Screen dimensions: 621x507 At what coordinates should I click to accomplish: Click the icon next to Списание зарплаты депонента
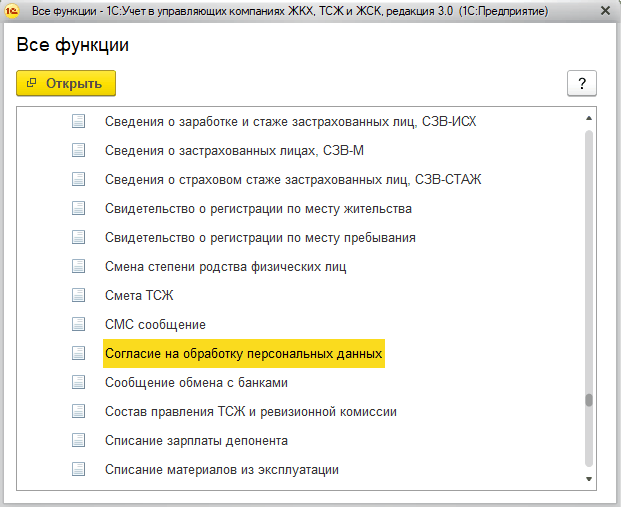[x=78, y=440]
